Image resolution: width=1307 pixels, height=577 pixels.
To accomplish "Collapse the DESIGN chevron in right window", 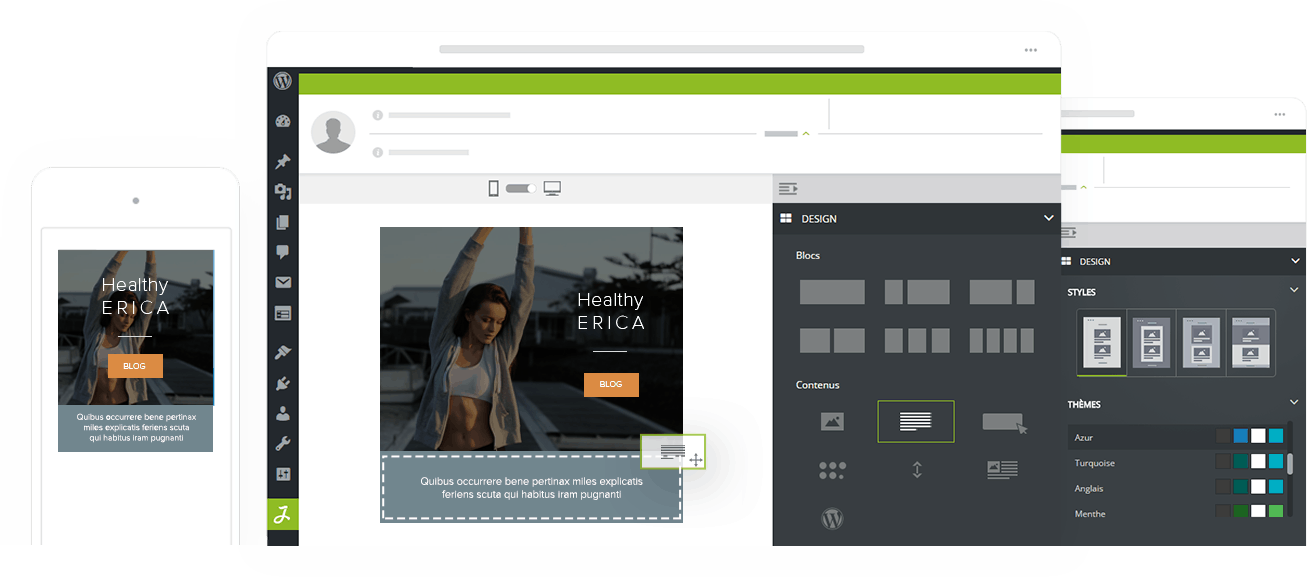I will [1295, 261].
